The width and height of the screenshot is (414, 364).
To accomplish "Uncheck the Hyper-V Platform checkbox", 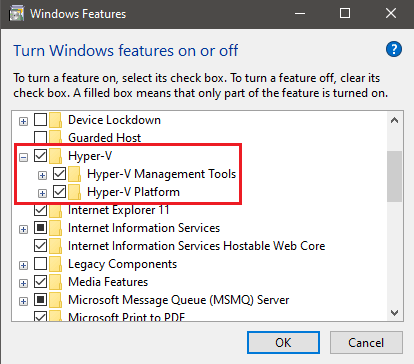I will point(60,192).
